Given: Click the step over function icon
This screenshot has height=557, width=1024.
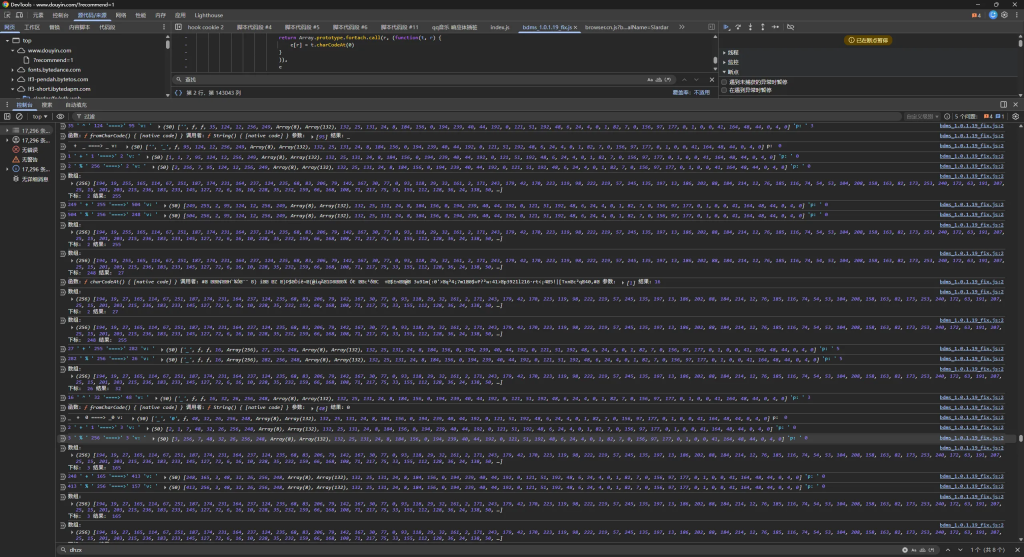Looking at the screenshot, I should (x=739, y=28).
